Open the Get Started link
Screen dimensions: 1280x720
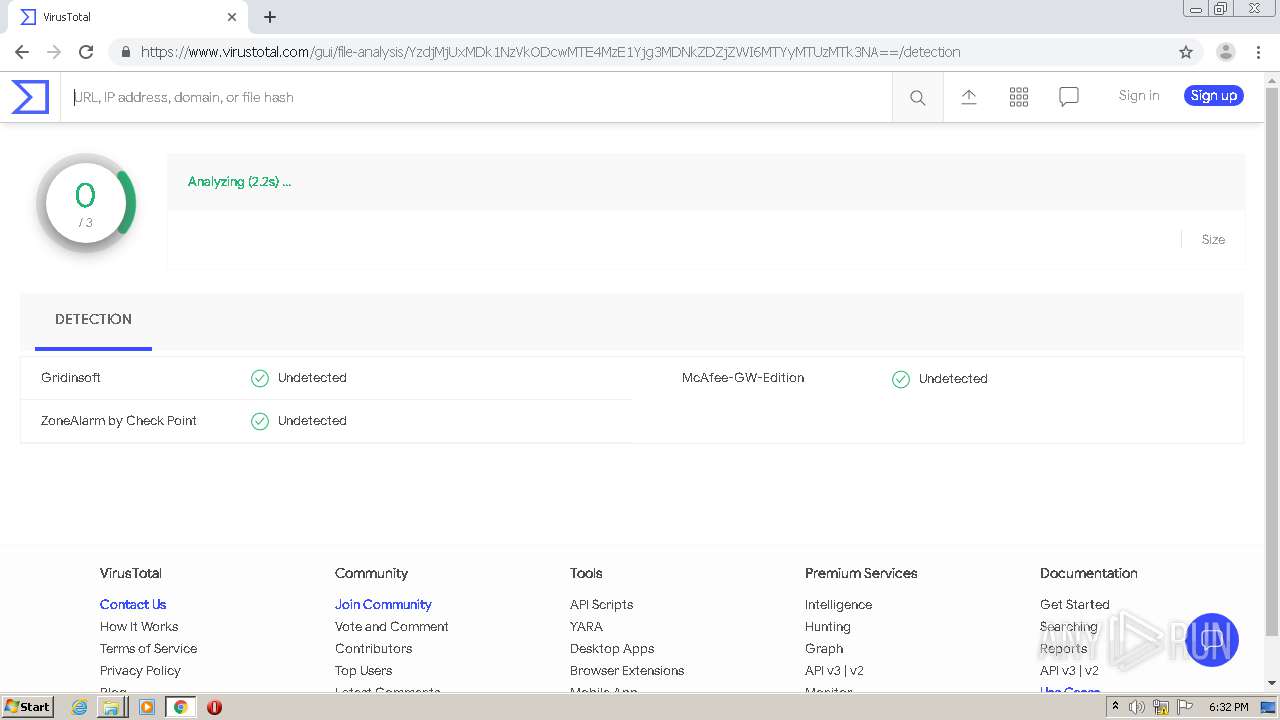coord(1074,605)
